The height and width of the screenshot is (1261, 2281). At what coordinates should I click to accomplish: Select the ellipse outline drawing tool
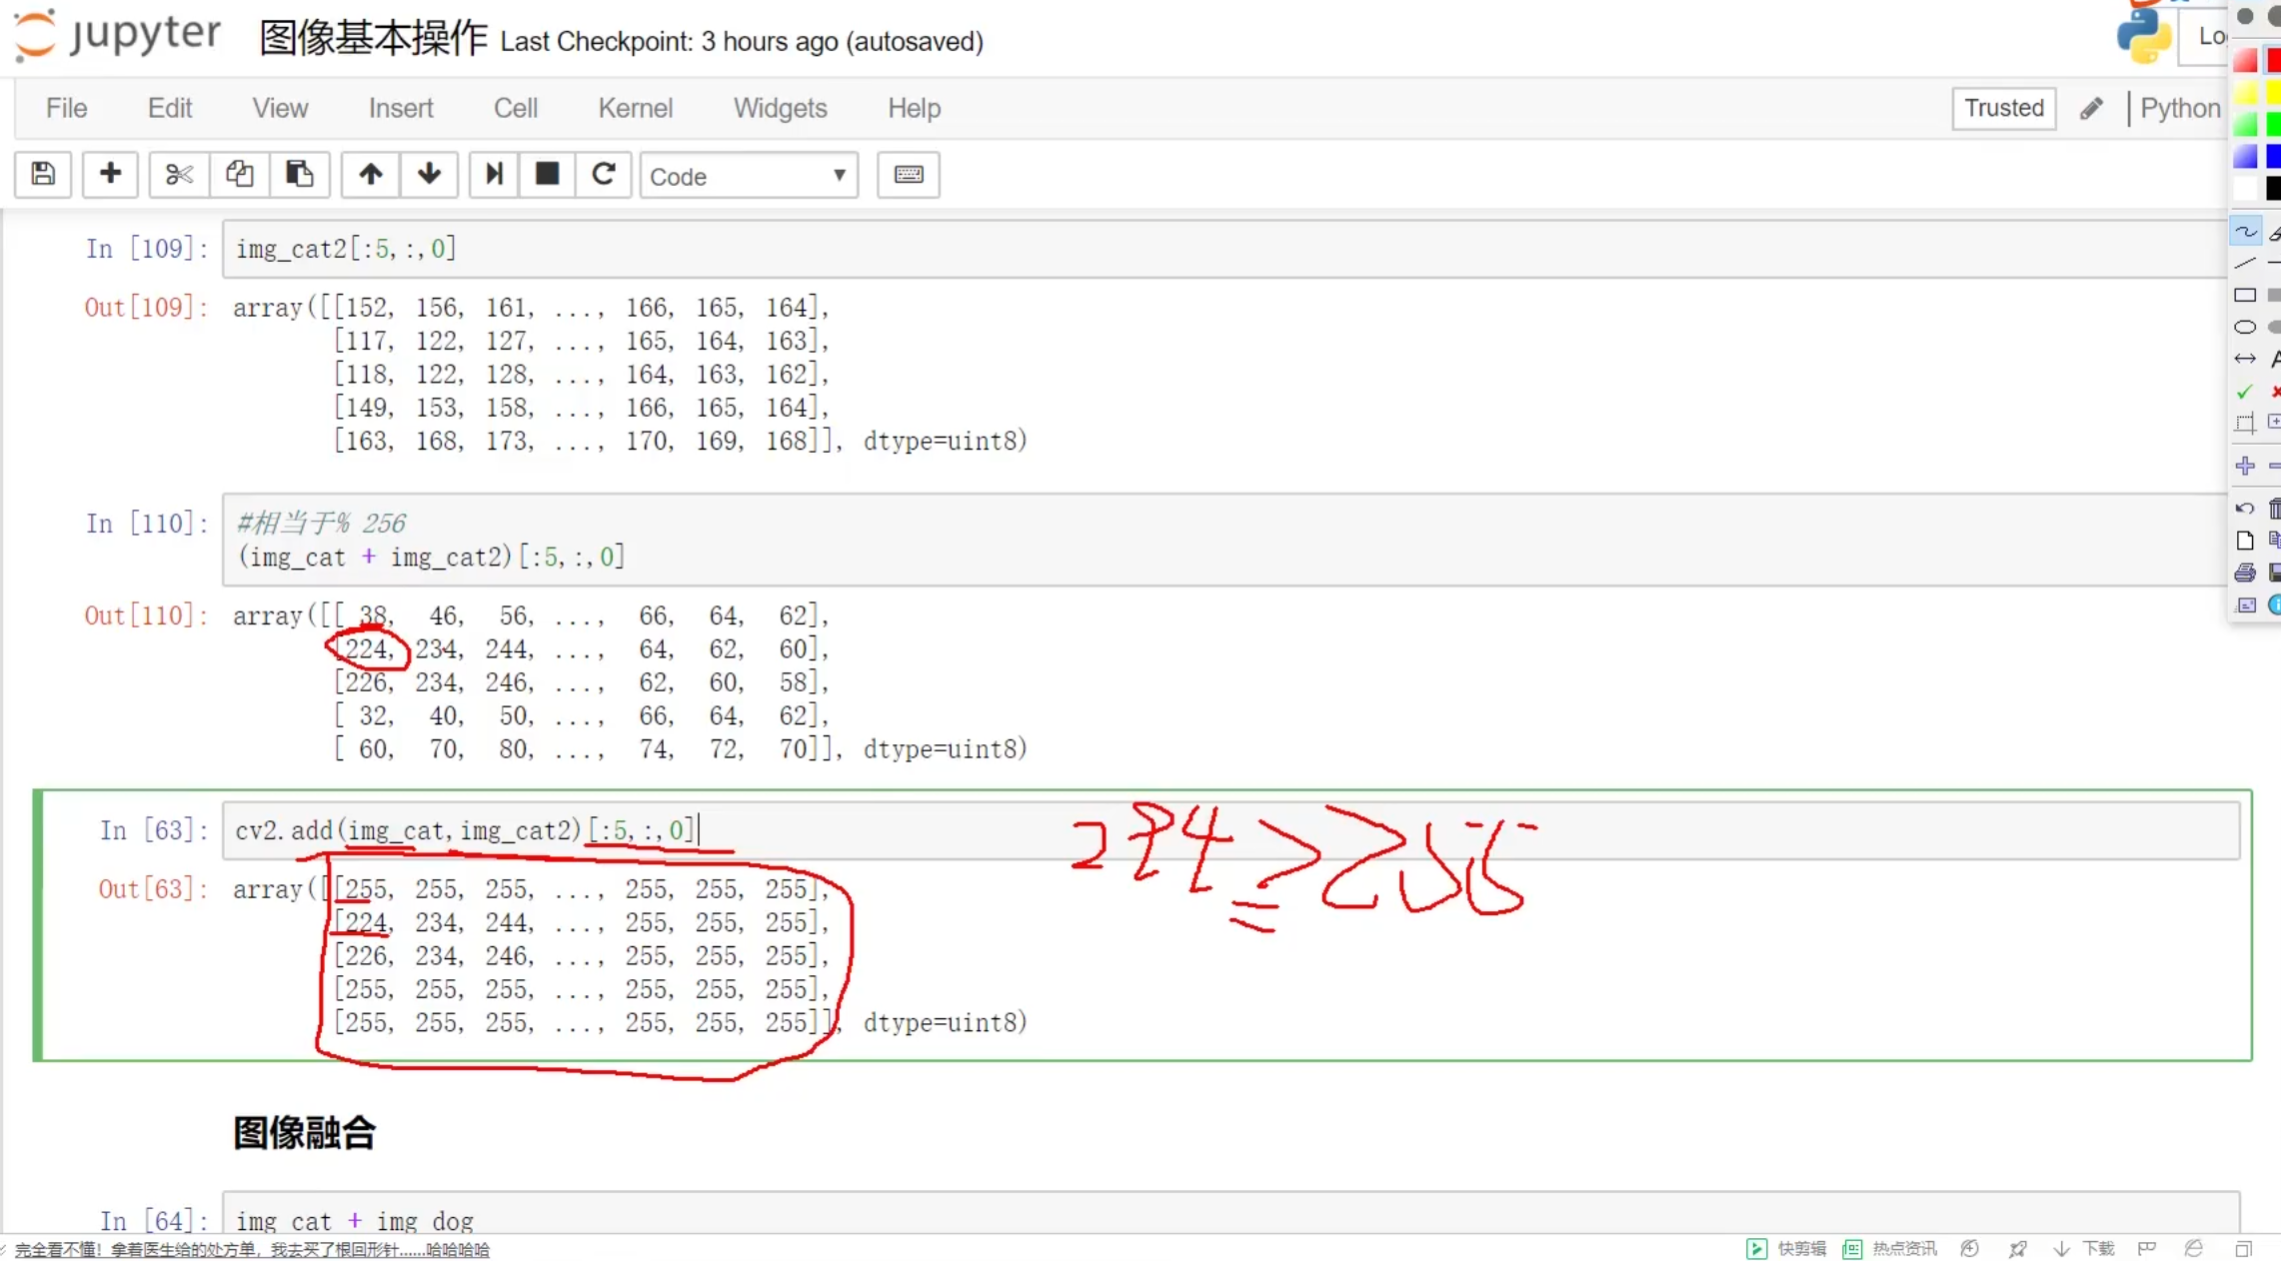(x=2245, y=327)
